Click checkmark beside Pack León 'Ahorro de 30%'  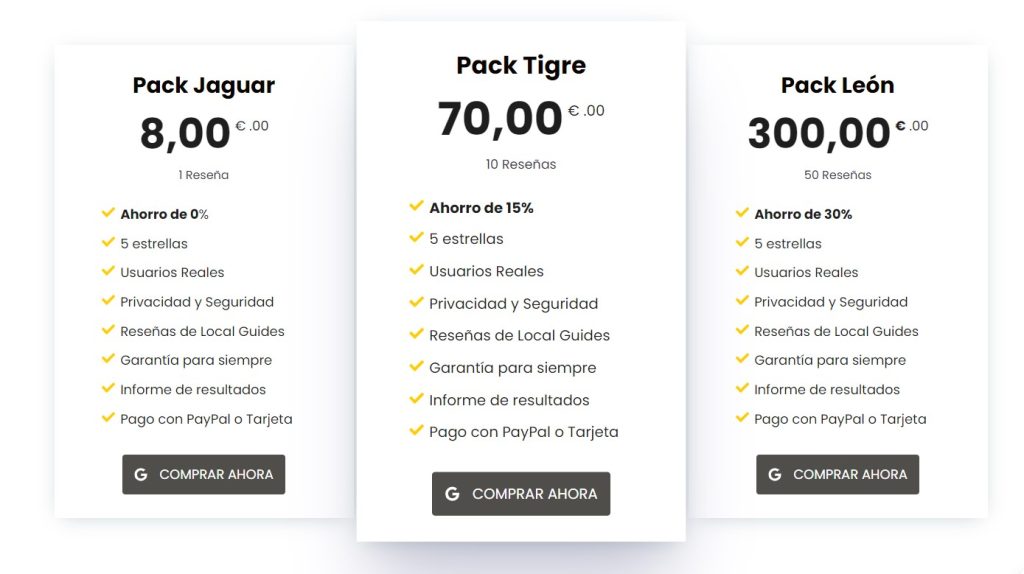742,213
